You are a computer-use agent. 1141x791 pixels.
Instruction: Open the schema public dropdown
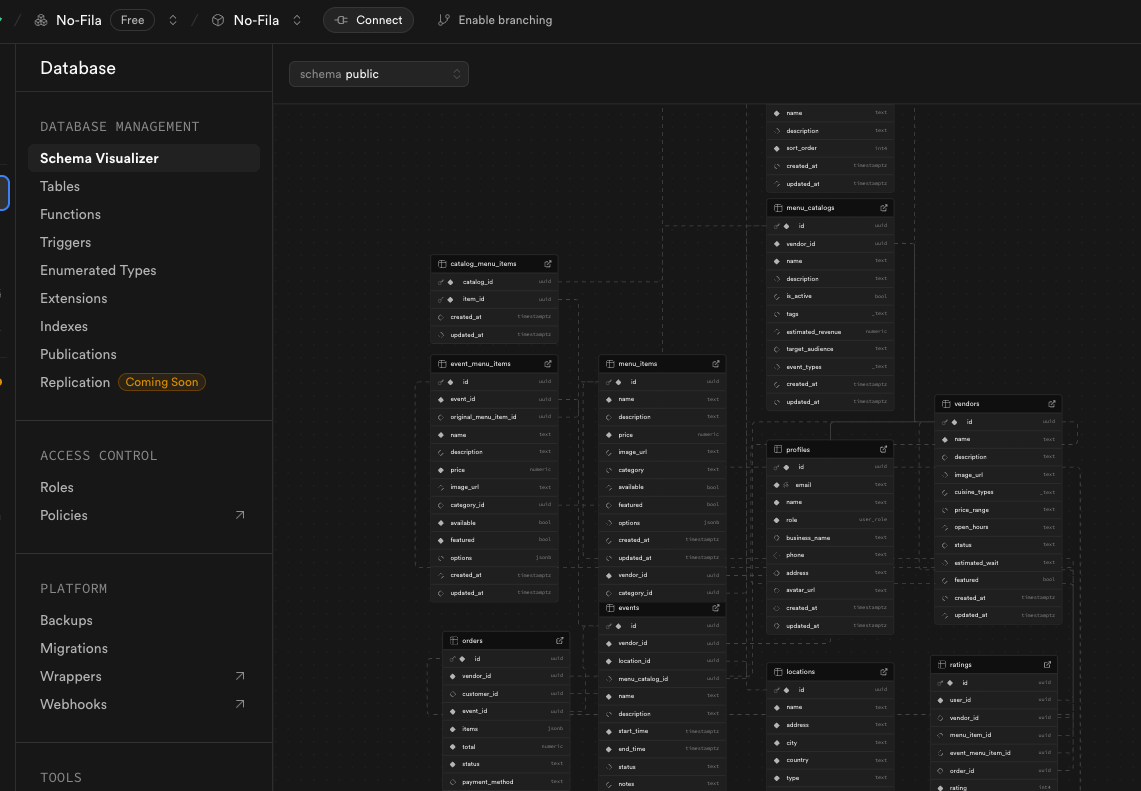pyautogui.click(x=378, y=74)
